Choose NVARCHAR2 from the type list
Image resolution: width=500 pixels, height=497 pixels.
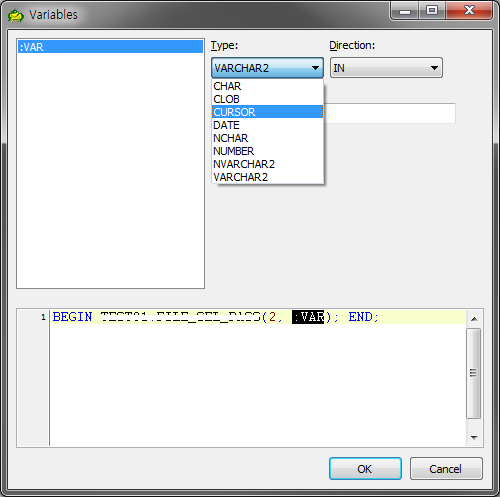tap(267, 164)
